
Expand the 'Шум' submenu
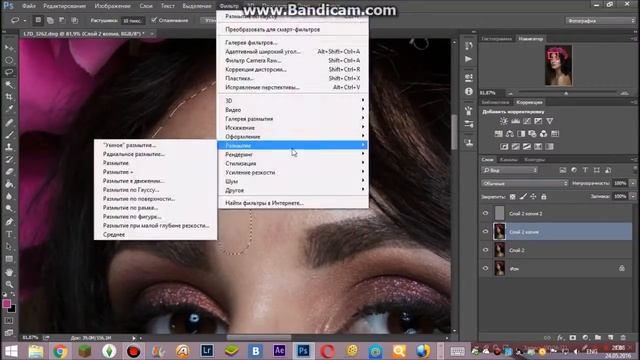pos(293,181)
